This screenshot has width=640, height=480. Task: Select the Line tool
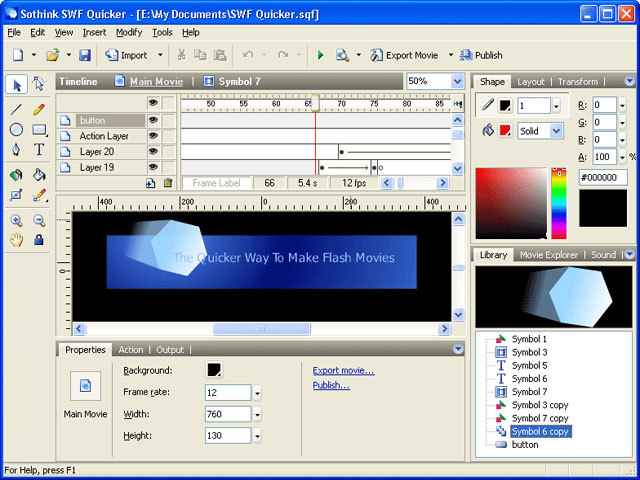click(x=16, y=109)
